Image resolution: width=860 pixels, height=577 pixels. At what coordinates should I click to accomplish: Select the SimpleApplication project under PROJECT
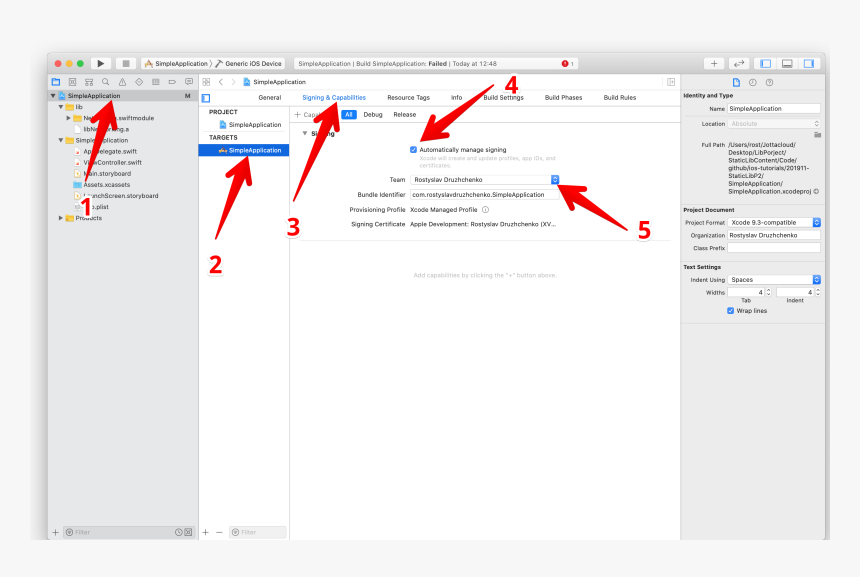tap(250, 125)
